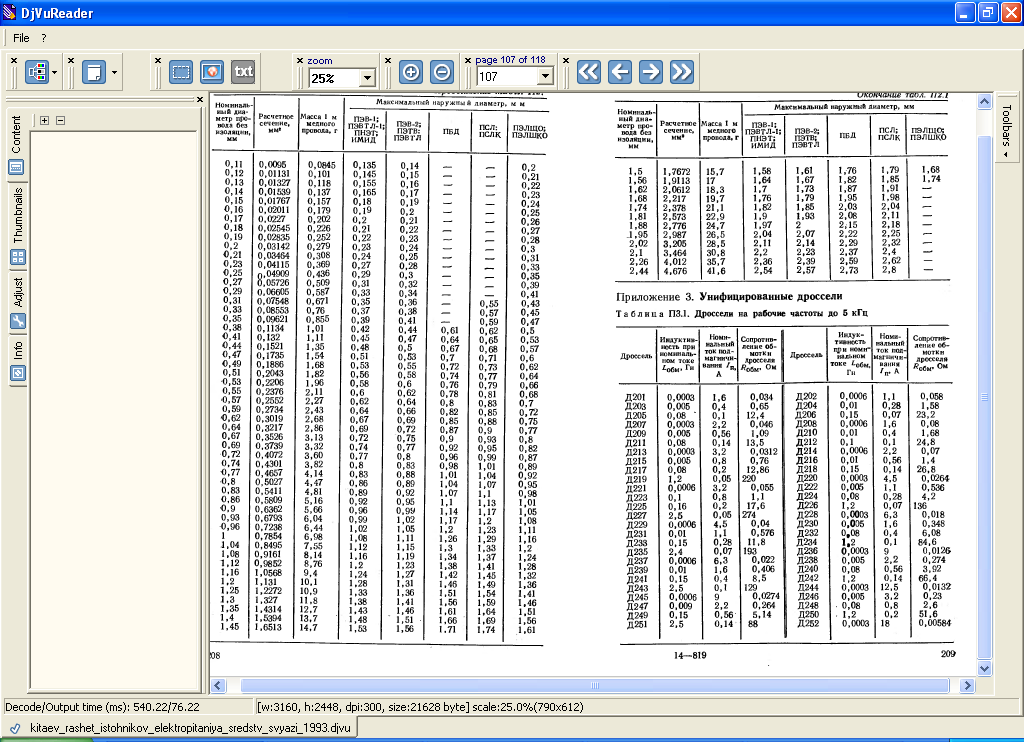Open the File menu

(x=21, y=38)
